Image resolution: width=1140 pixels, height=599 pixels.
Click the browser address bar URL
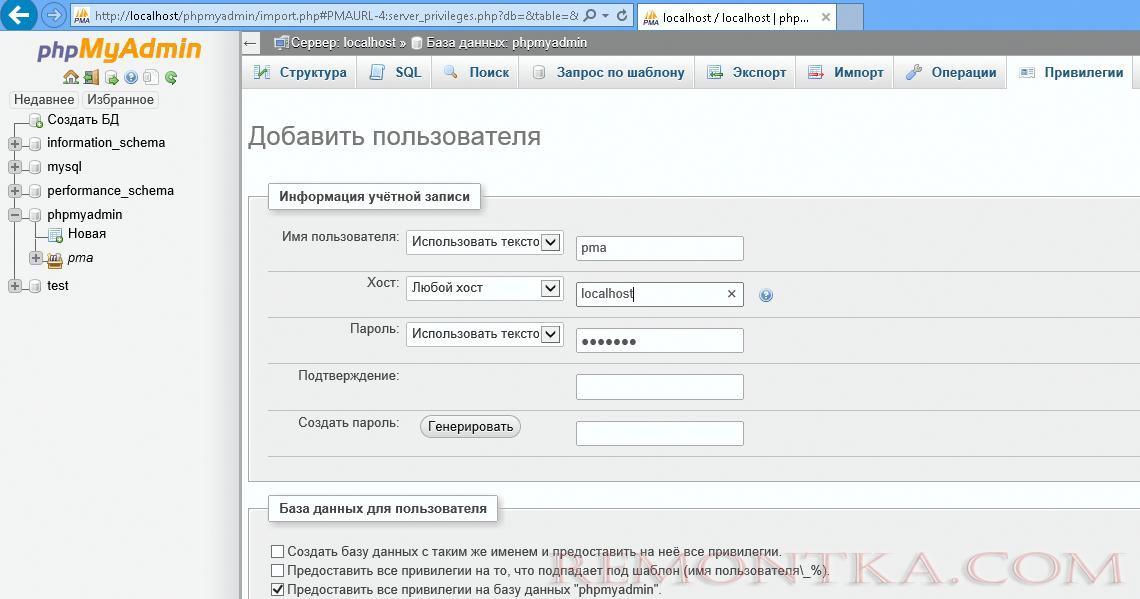point(336,15)
